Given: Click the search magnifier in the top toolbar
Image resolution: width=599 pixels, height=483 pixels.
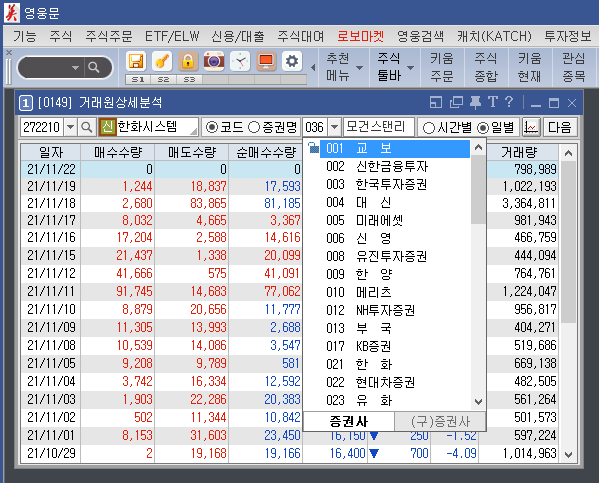Looking at the screenshot, I should pyautogui.click(x=94, y=68).
